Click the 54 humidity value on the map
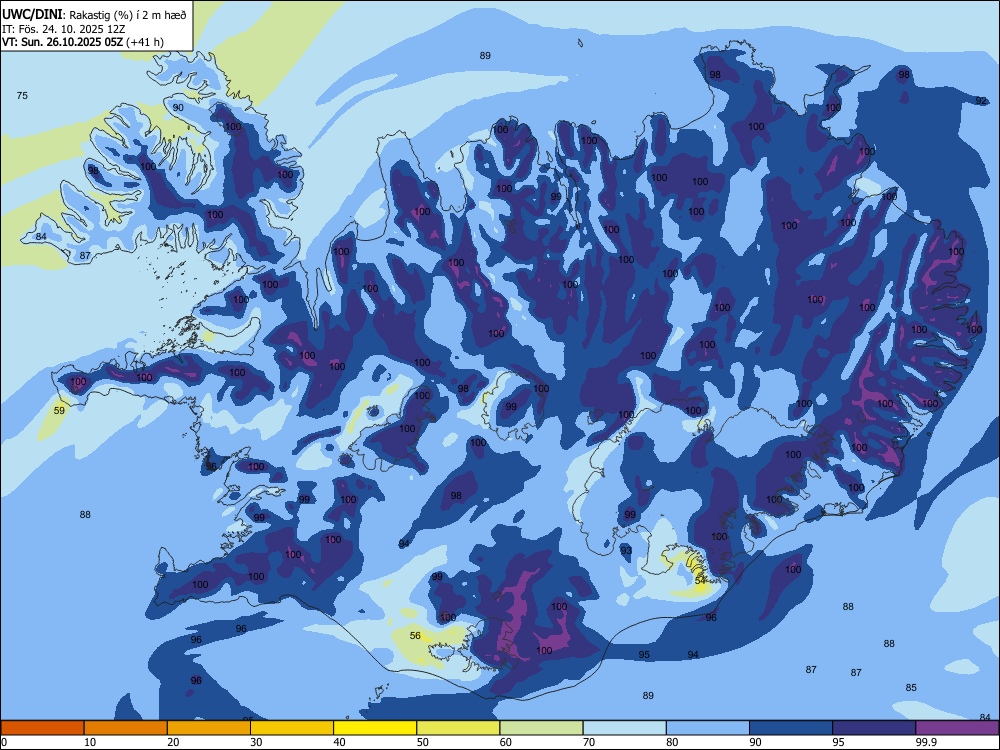The image size is (1000, 750). click(700, 581)
